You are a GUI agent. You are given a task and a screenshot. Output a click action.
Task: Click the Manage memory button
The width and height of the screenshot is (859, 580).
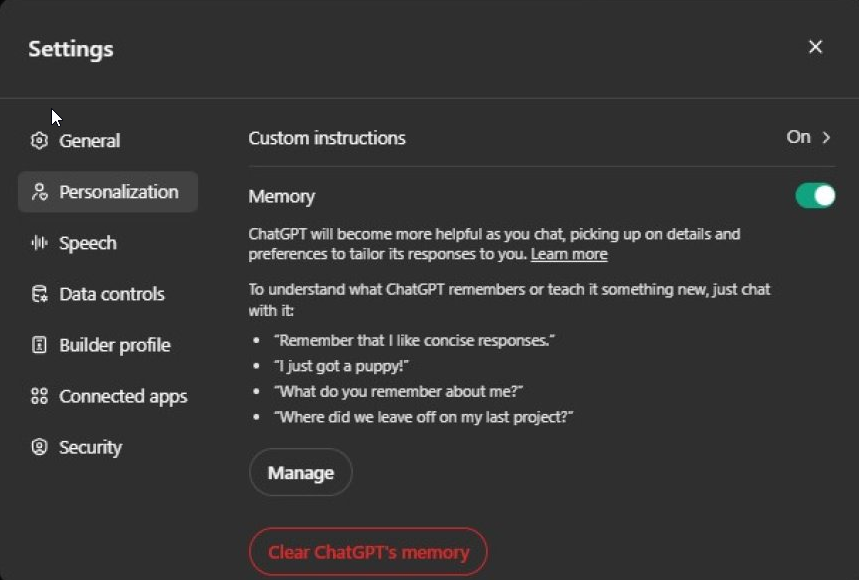[x=300, y=472]
